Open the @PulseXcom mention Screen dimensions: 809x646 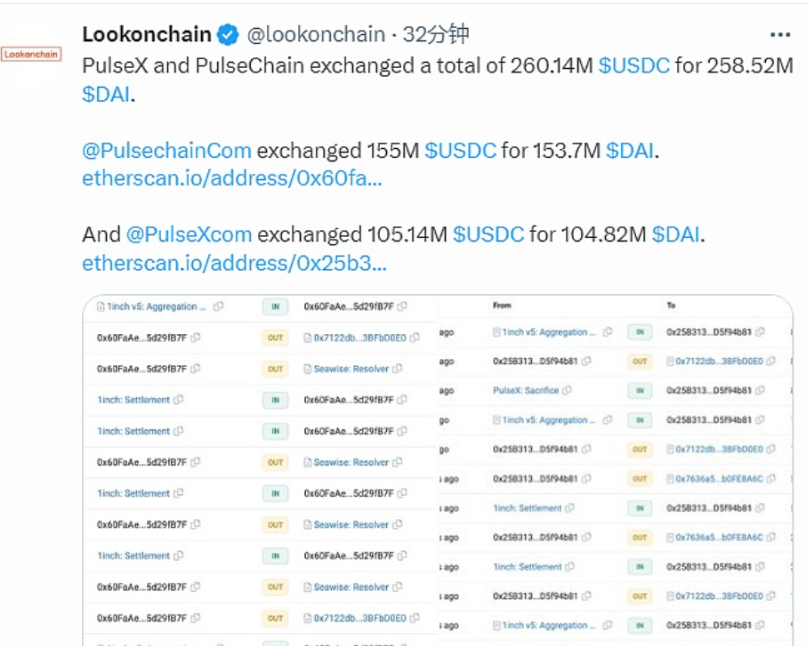click(189, 235)
